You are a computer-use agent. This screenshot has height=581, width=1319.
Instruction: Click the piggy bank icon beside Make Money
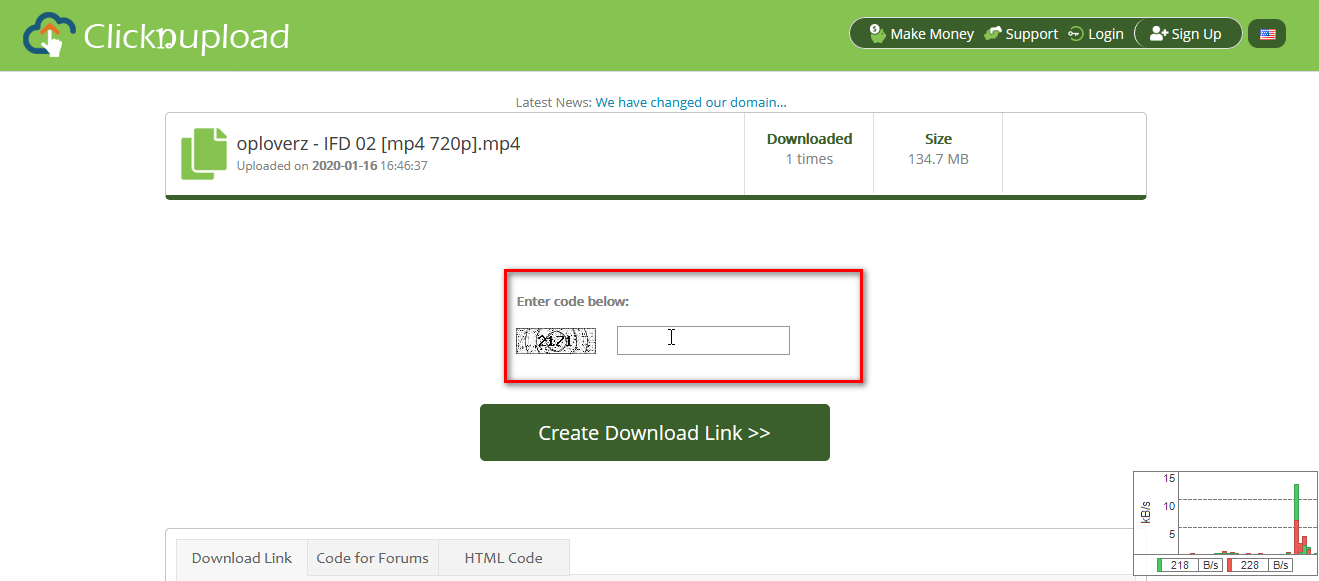(x=877, y=32)
